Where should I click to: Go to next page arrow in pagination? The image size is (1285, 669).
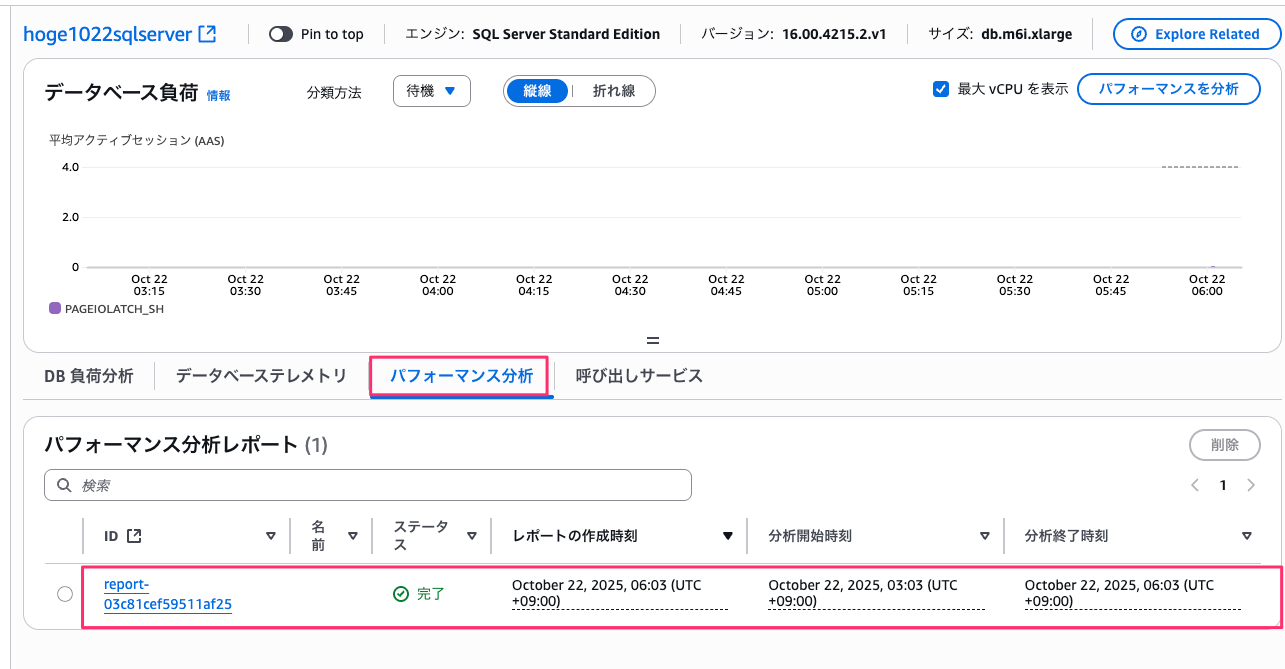[1251, 485]
